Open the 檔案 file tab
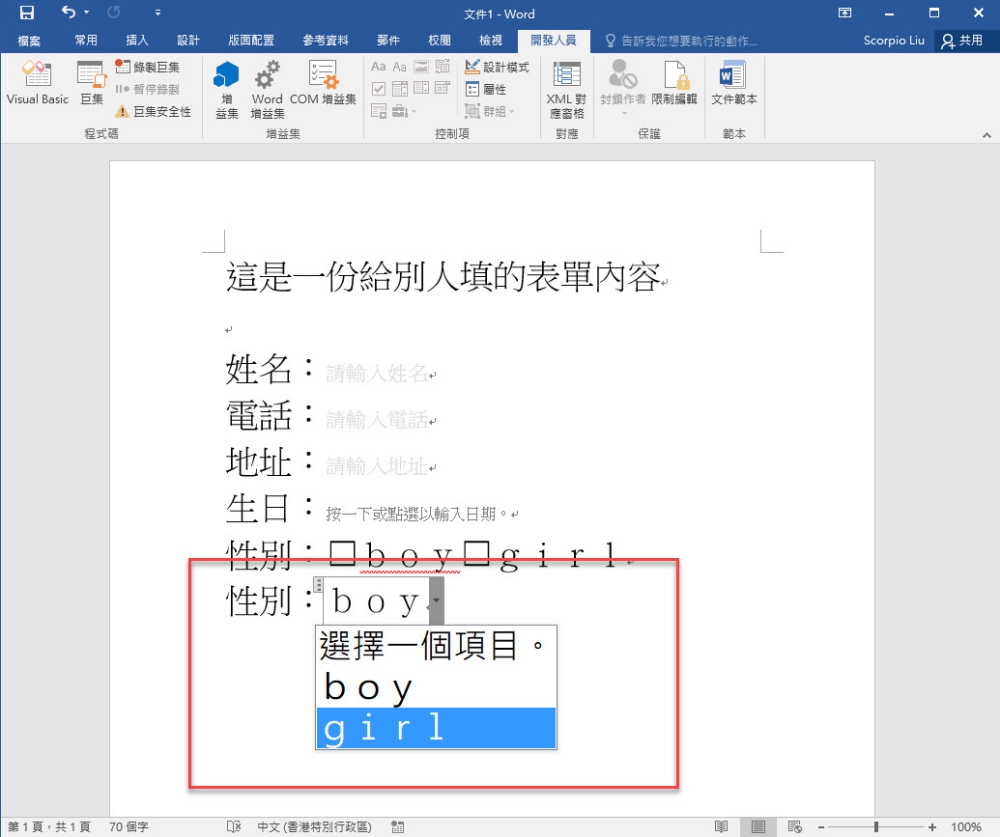The image size is (1000, 837). pyautogui.click(x=29, y=41)
